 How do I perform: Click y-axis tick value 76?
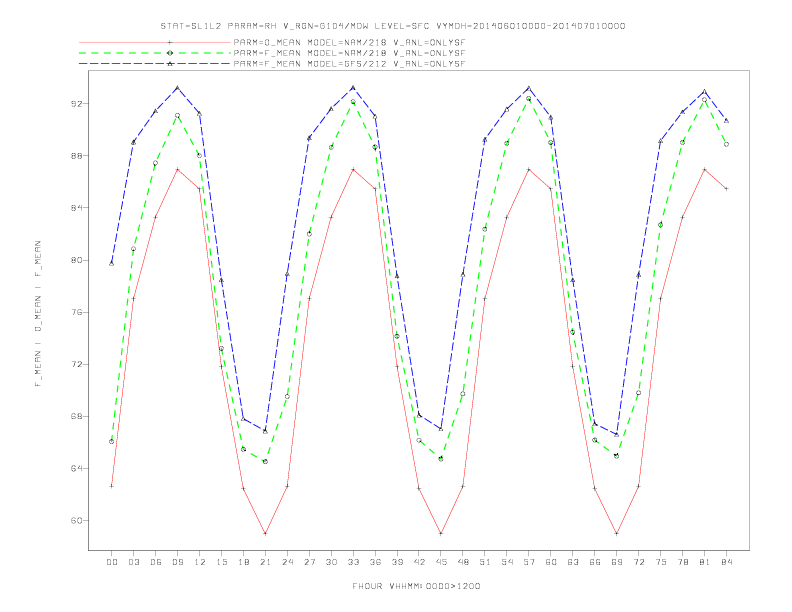tap(77, 313)
